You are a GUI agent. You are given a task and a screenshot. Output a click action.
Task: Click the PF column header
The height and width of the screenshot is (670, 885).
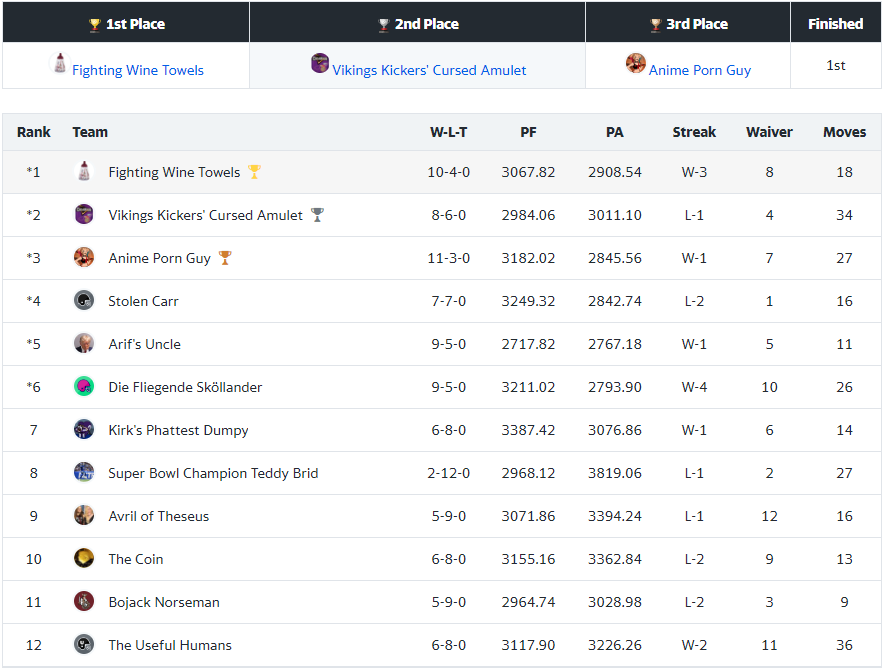(528, 132)
